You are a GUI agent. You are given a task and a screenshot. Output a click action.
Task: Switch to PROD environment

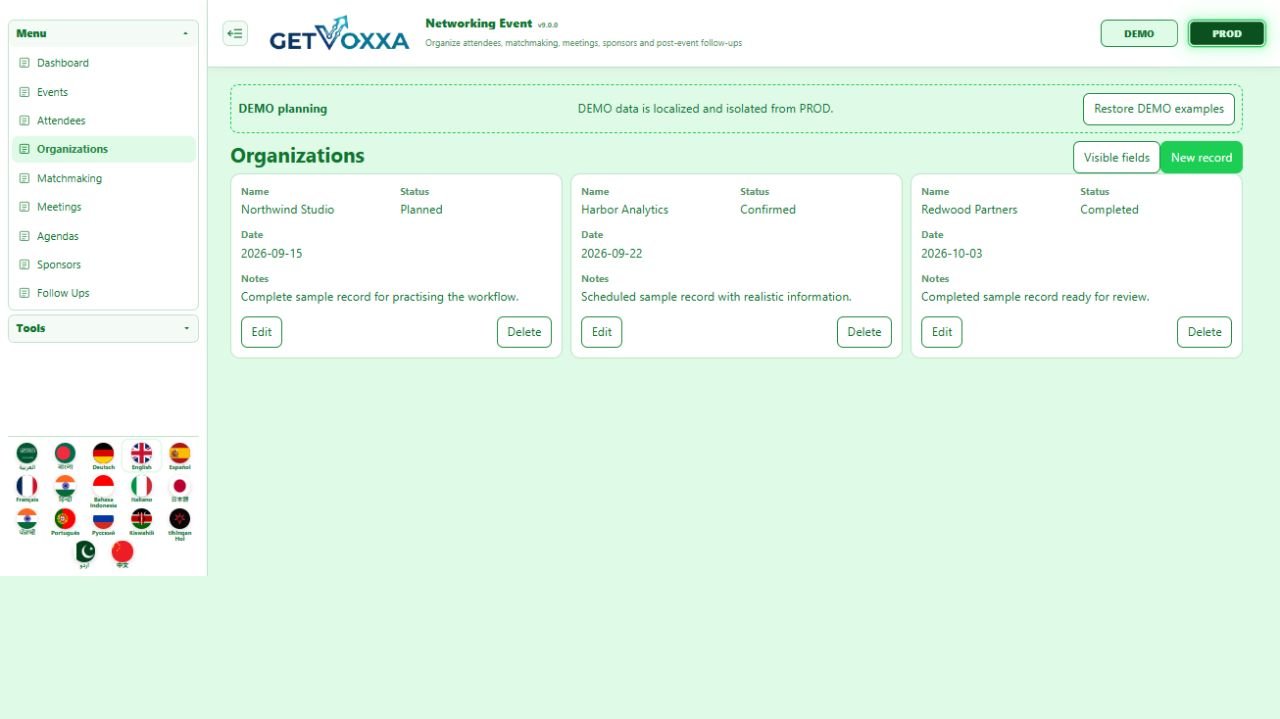[1227, 33]
